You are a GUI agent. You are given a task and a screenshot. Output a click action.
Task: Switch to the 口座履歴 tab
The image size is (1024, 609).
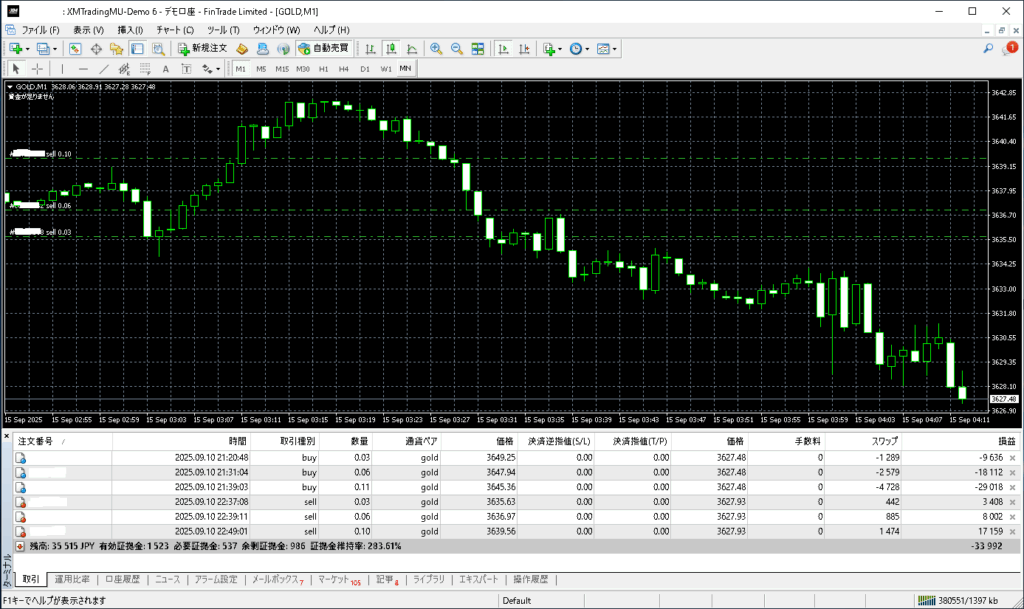coord(122,579)
